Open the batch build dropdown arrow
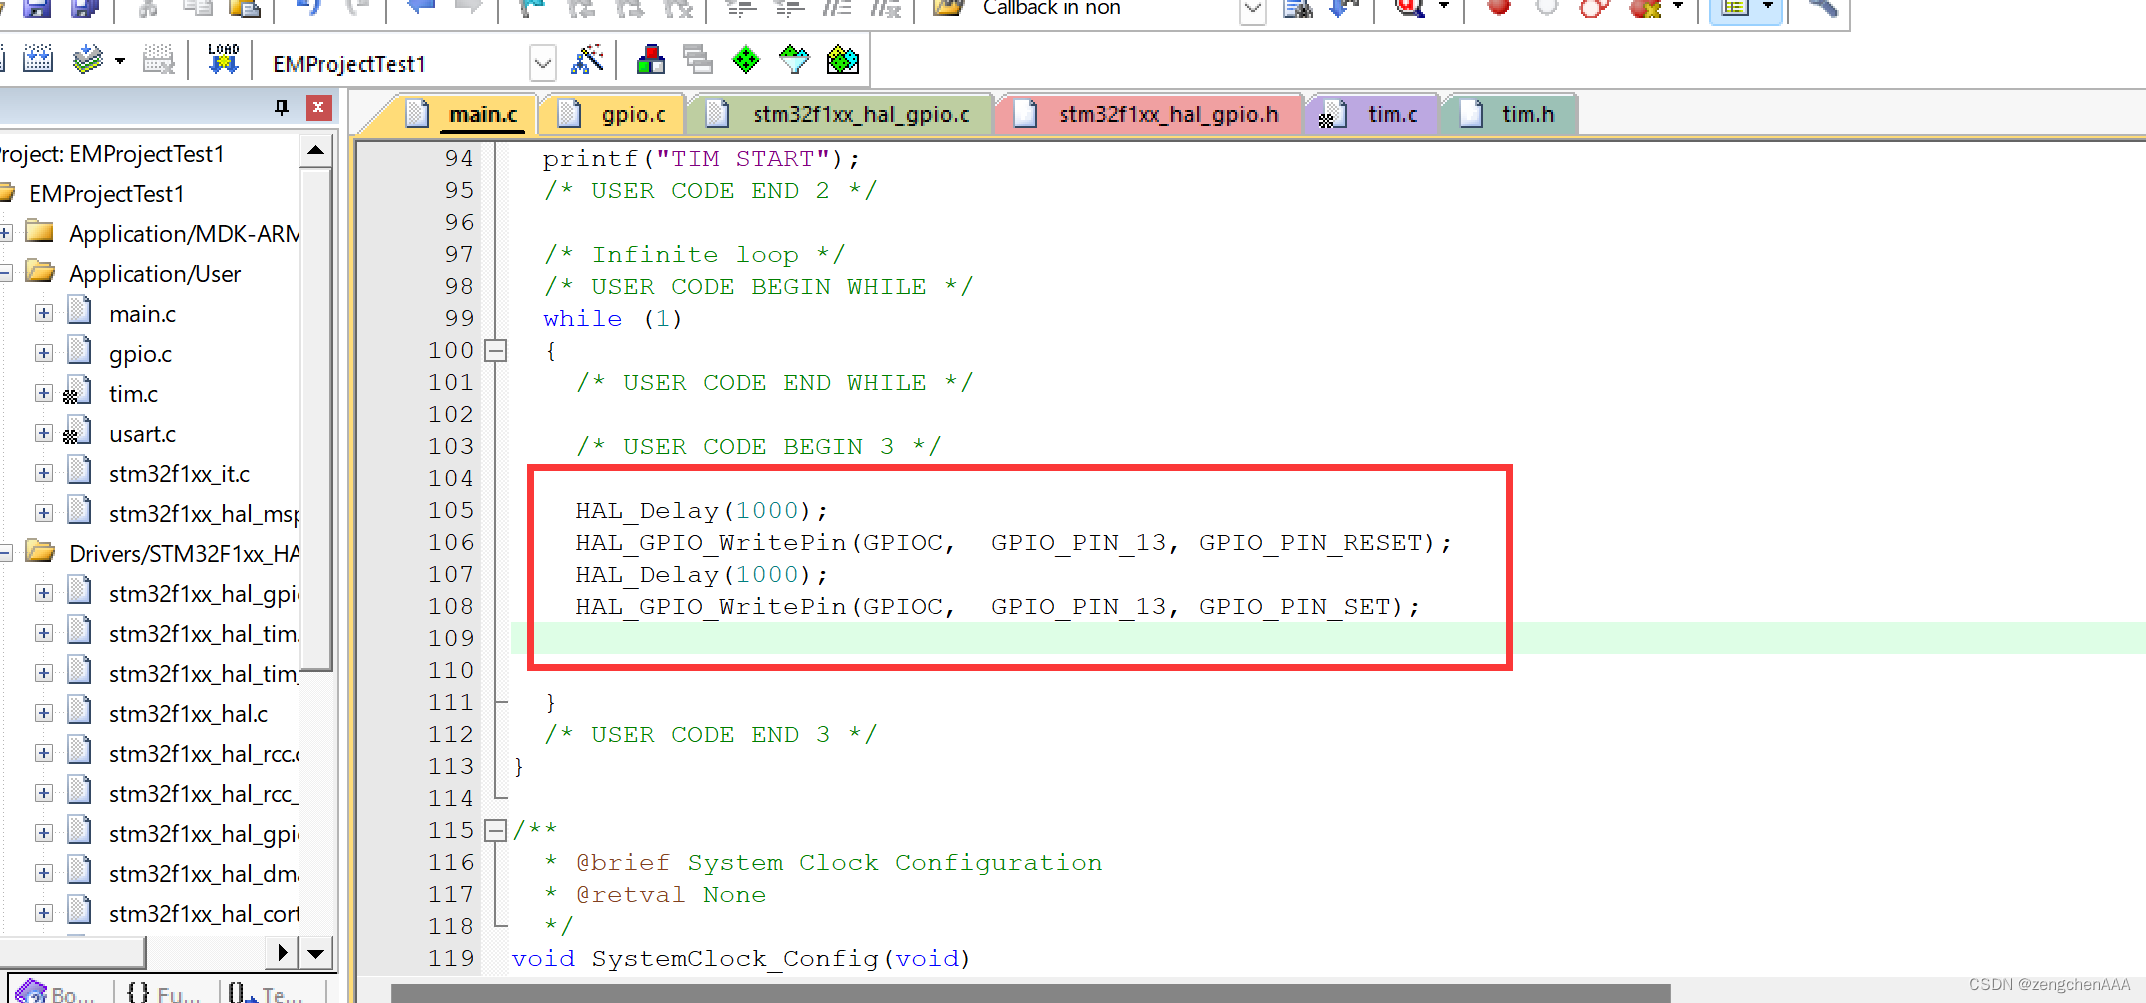This screenshot has width=2146, height=1003. (x=120, y=61)
